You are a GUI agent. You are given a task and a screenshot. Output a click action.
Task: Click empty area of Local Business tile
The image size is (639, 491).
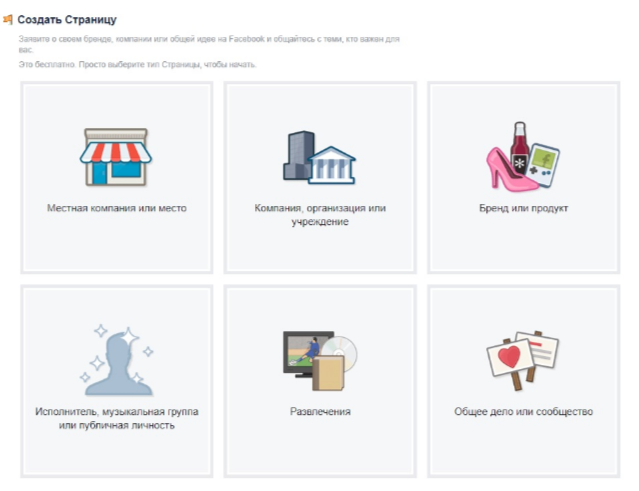[x=117, y=244]
